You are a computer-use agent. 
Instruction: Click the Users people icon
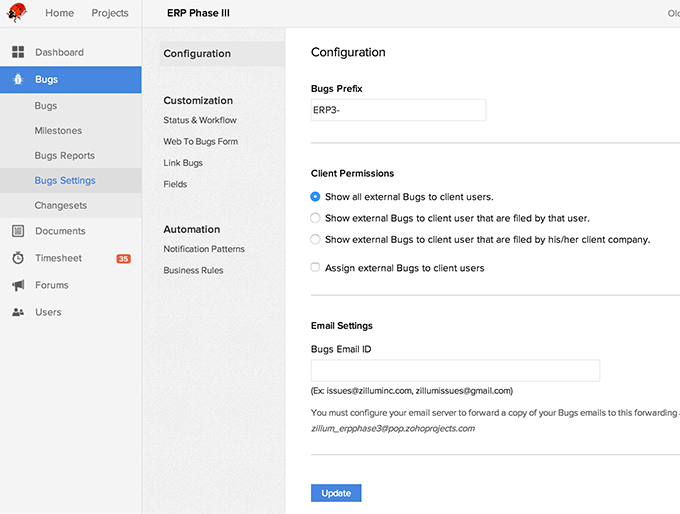(x=18, y=312)
